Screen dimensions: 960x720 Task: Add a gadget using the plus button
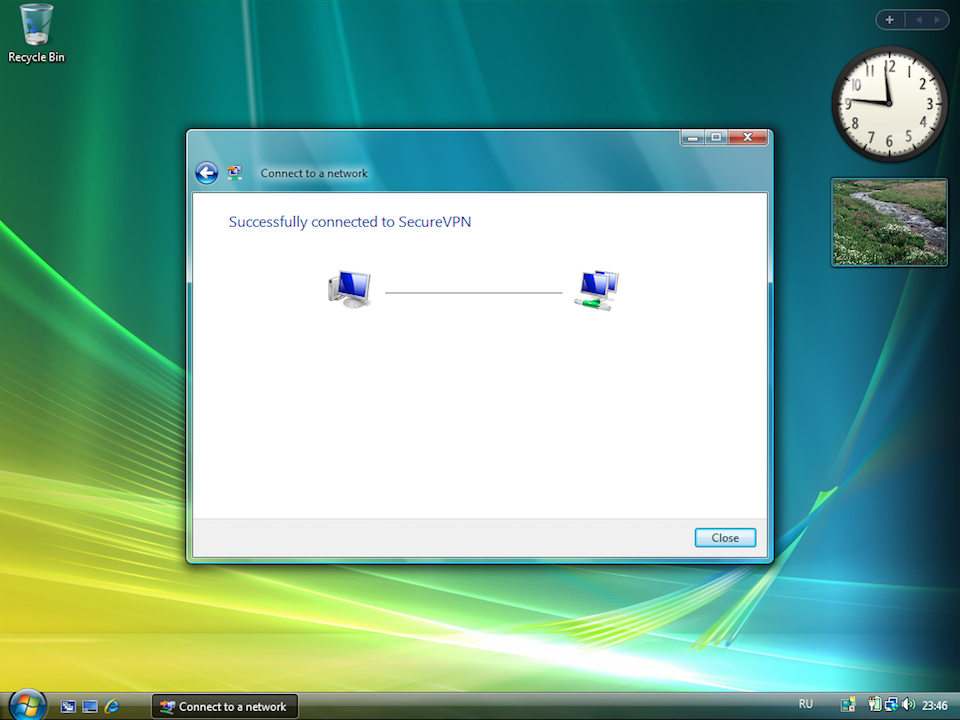coord(889,19)
